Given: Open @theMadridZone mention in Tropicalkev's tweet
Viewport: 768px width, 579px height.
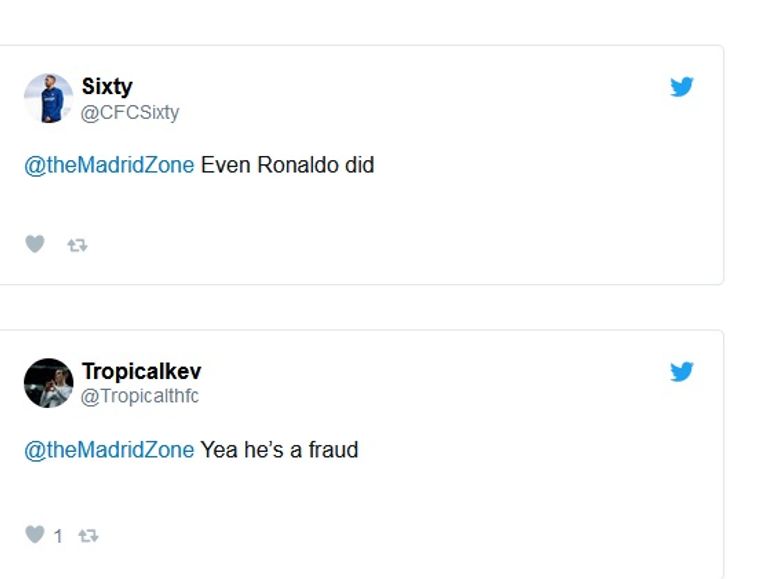Looking at the screenshot, I should point(109,450).
